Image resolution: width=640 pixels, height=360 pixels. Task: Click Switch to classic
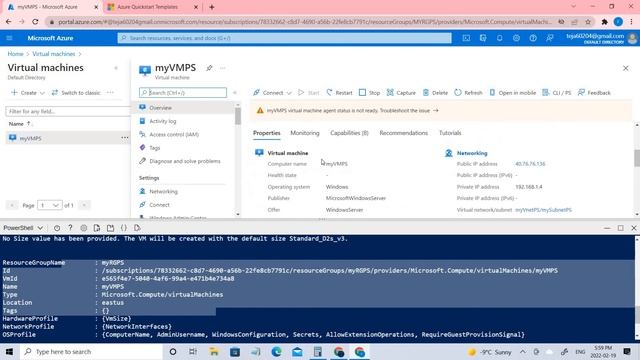(x=76, y=93)
